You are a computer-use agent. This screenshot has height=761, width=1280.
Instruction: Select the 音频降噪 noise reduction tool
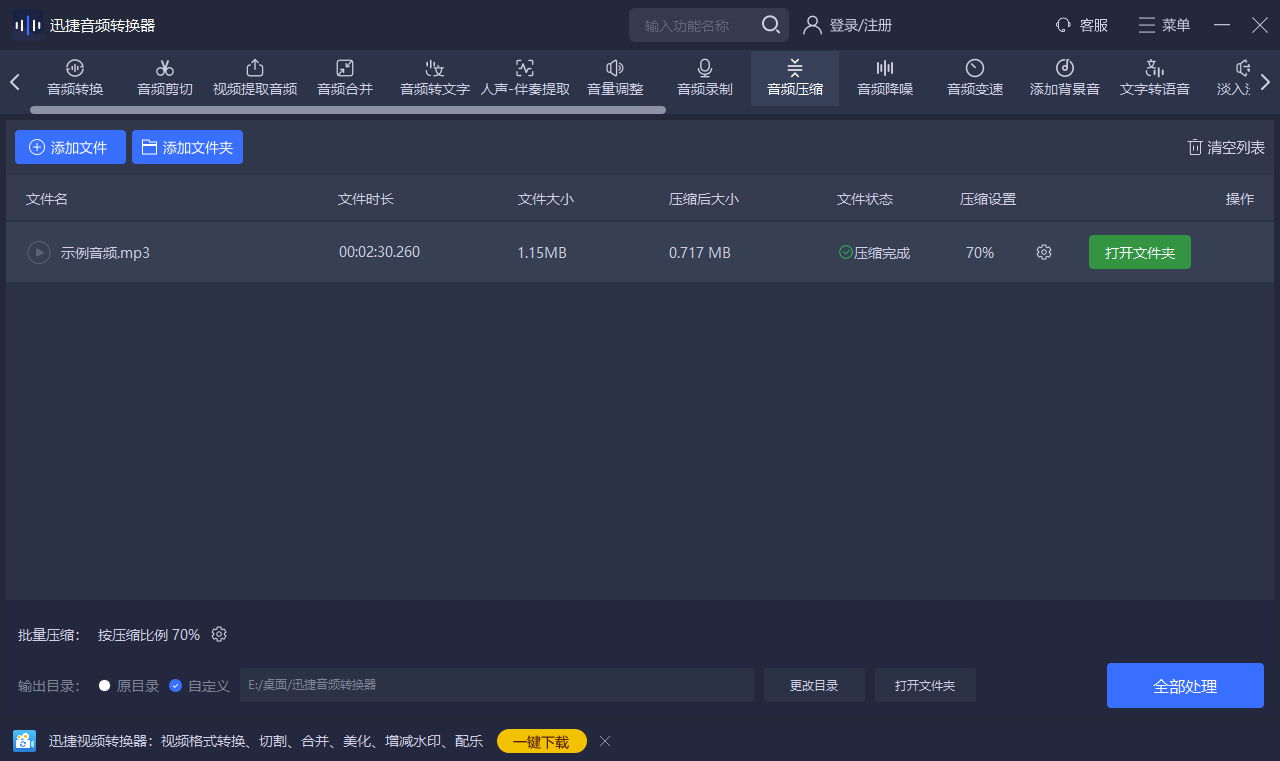pos(885,78)
